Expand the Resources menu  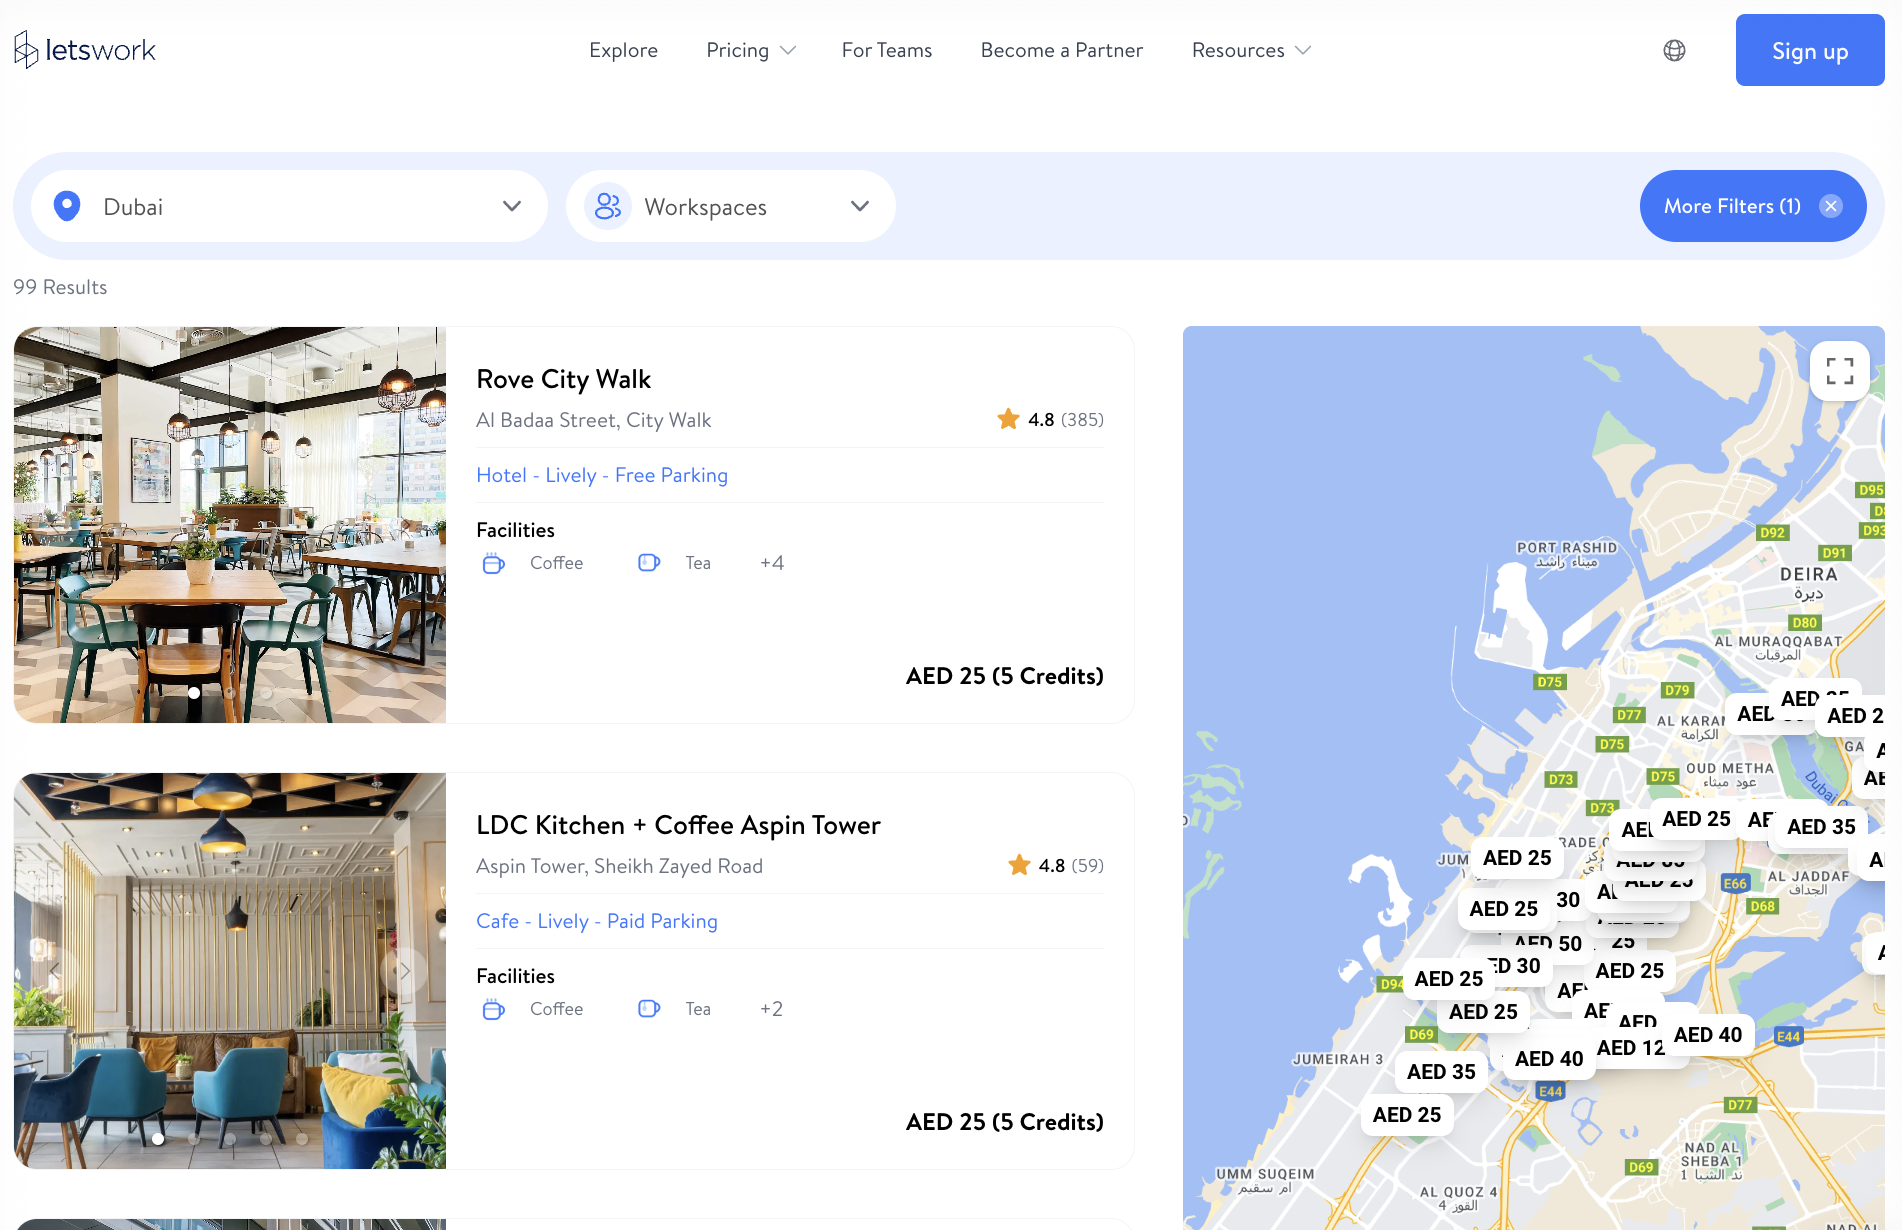pos(1251,50)
